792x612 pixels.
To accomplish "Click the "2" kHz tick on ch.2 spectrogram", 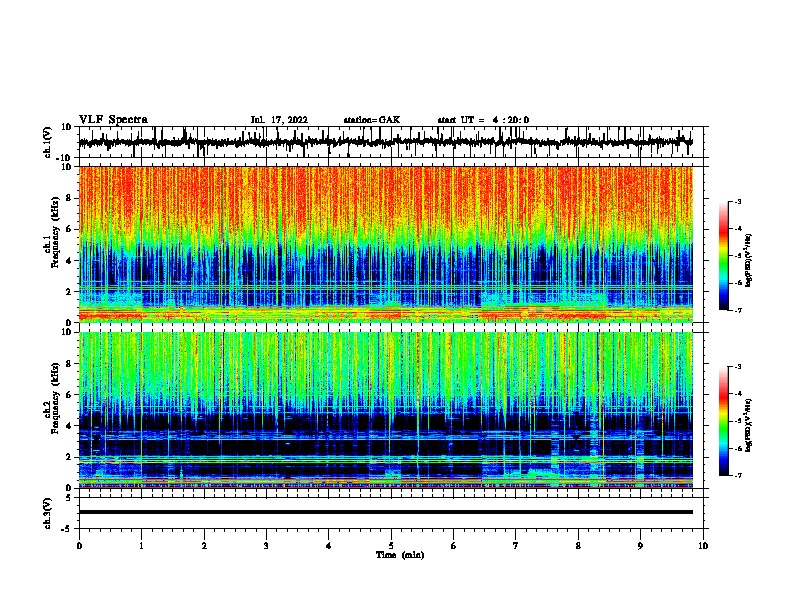I will click(69, 457).
